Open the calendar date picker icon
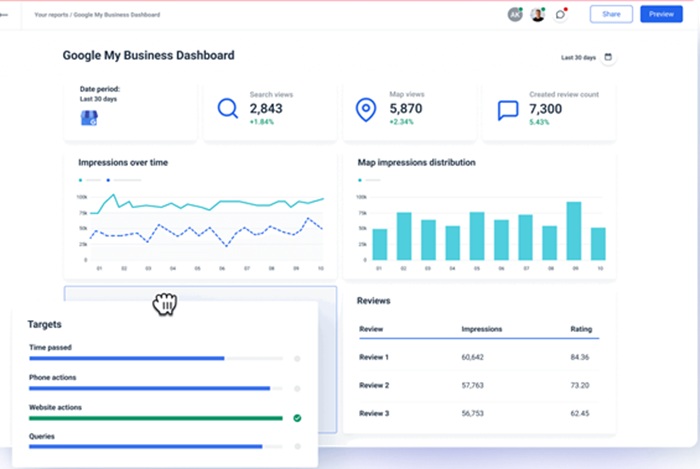Screen dimensions: 700x469 [x=608, y=57]
